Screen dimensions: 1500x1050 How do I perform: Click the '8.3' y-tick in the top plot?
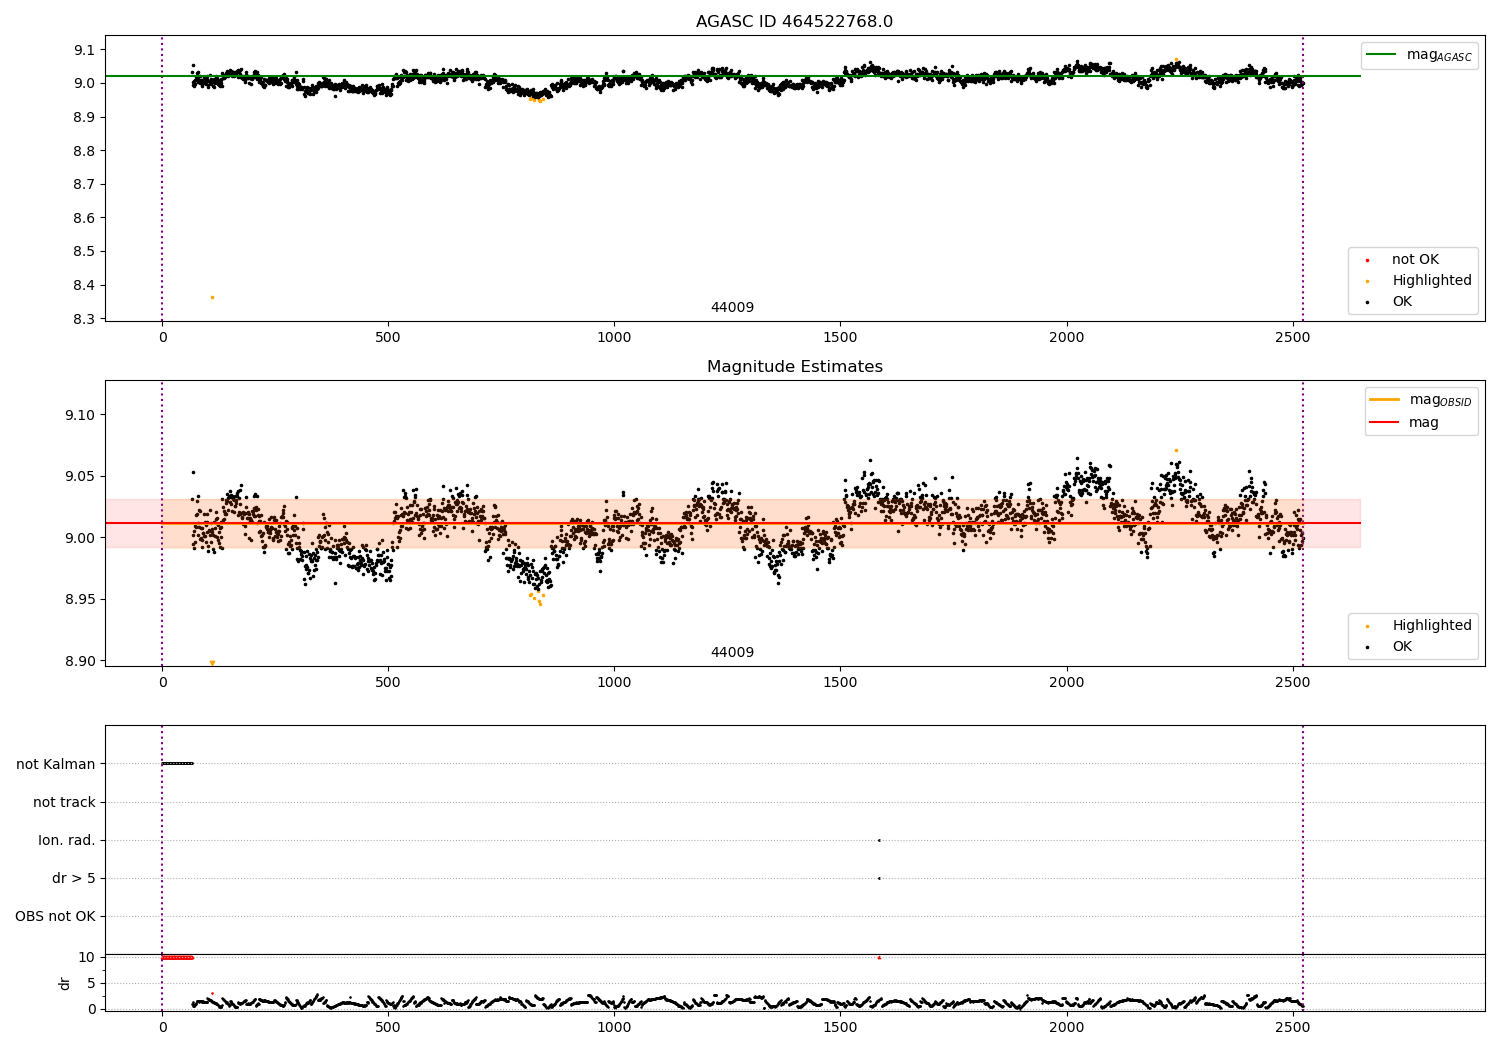point(85,319)
